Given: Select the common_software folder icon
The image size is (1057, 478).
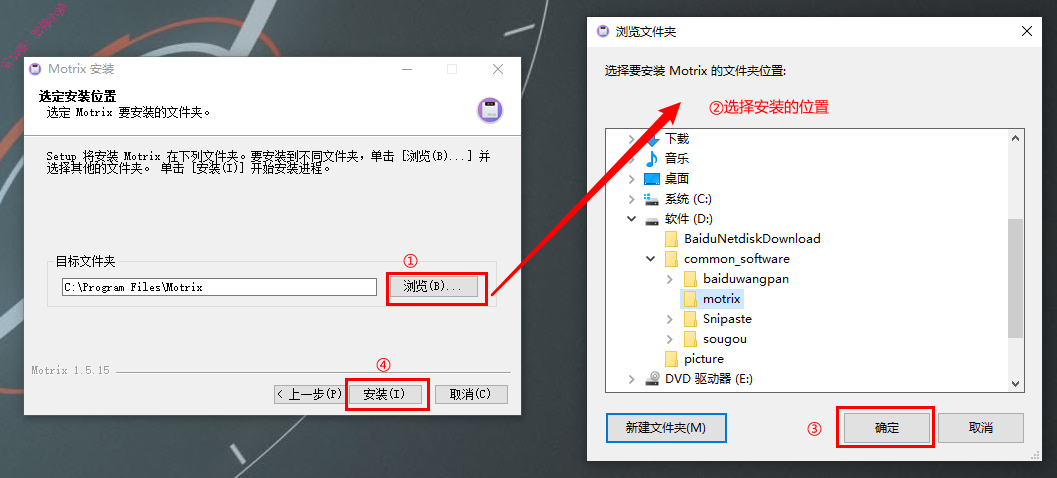Looking at the screenshot, I should (671, 259).
